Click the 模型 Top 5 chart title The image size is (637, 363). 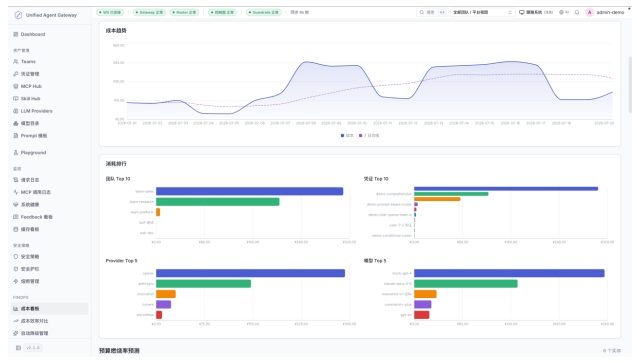tap(375, 261)
